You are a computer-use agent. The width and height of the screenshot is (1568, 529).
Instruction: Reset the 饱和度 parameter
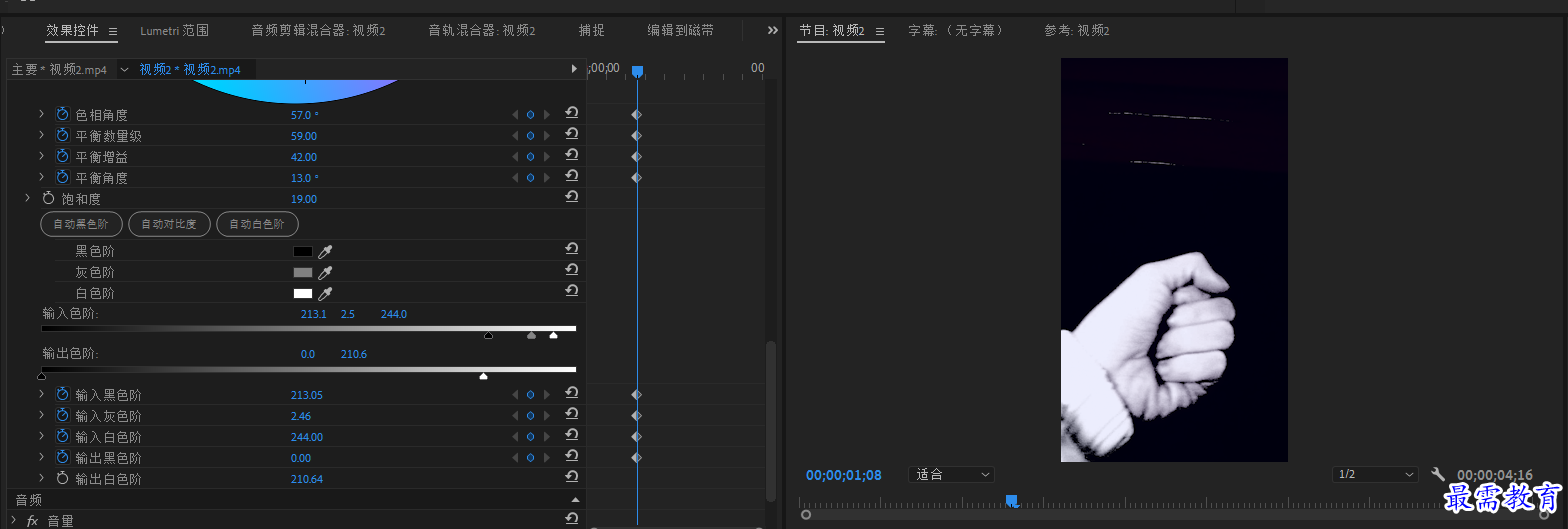pos(572,198)
